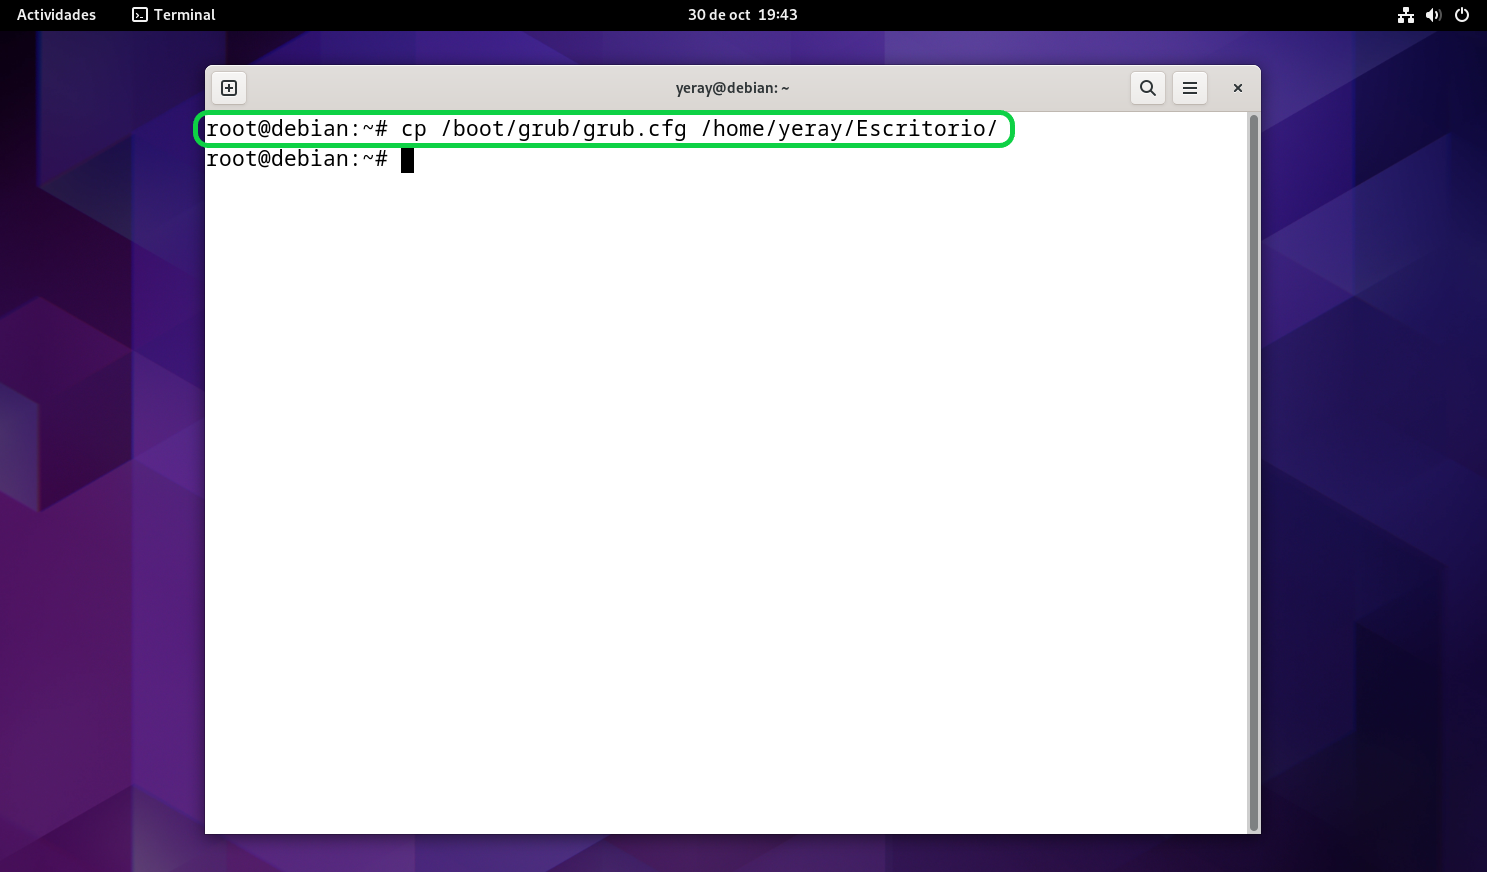Close the terminal window
Image resolution: width=1487 pixels, height=872 pixels.
point(1238,88)
